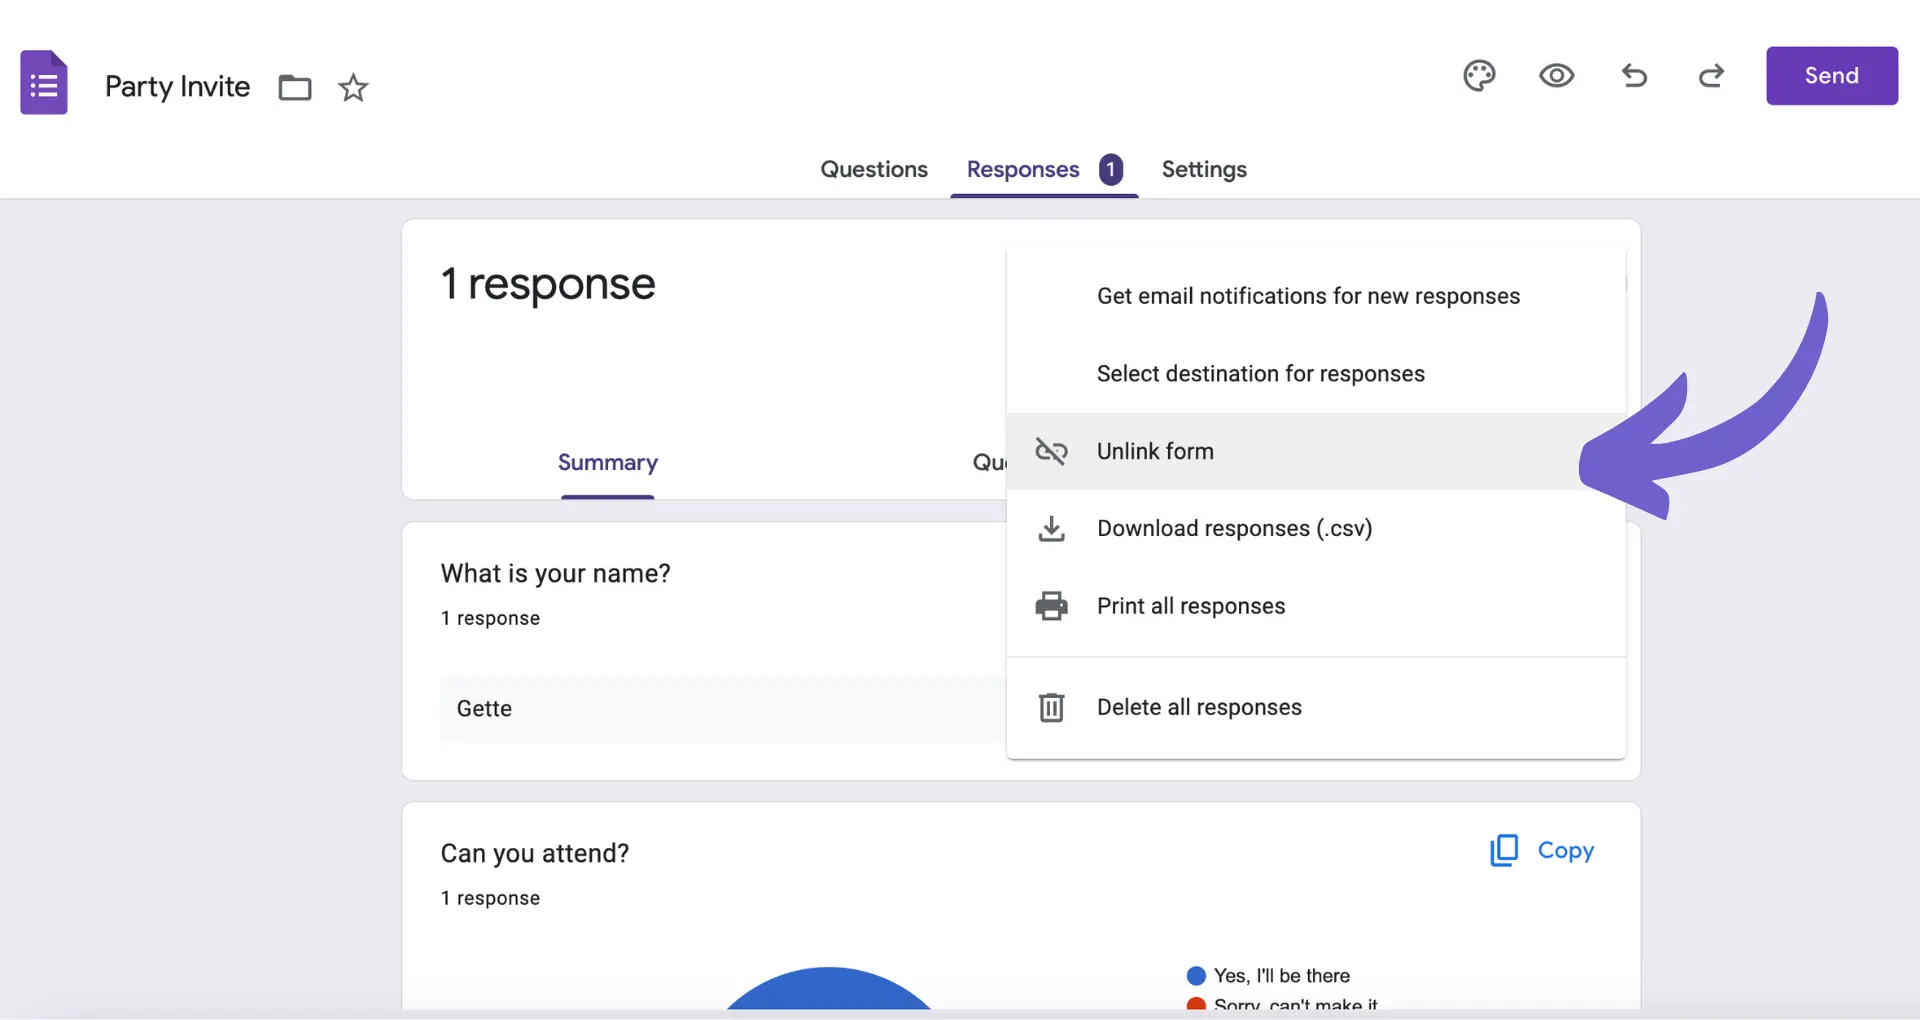Copy the Can you attend chart
Viewport: 1920px width, 1020px height.
pos(1541,850)
